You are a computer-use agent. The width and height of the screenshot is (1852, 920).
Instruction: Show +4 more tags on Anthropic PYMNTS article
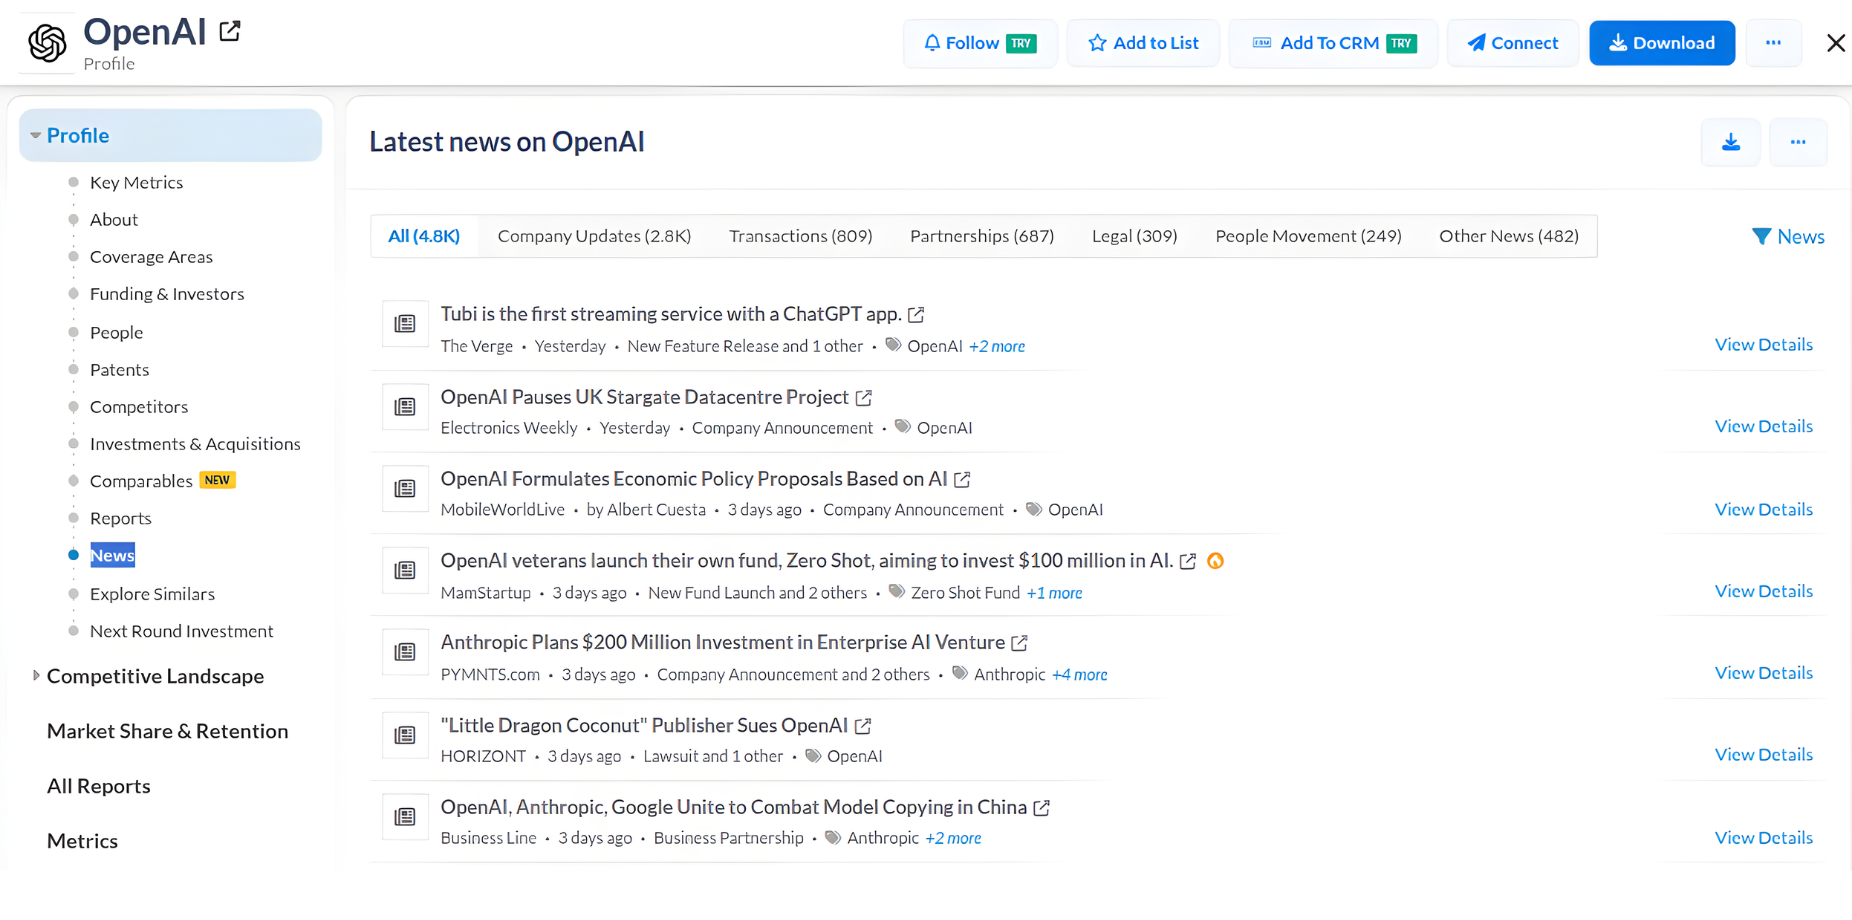click(1079, 675)
